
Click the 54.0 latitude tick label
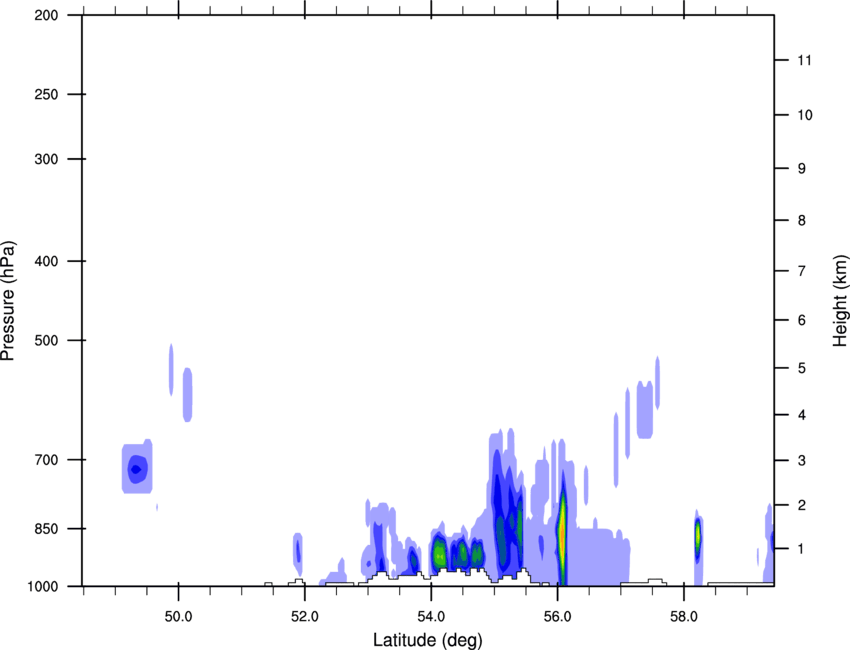[x=431, y=617]
